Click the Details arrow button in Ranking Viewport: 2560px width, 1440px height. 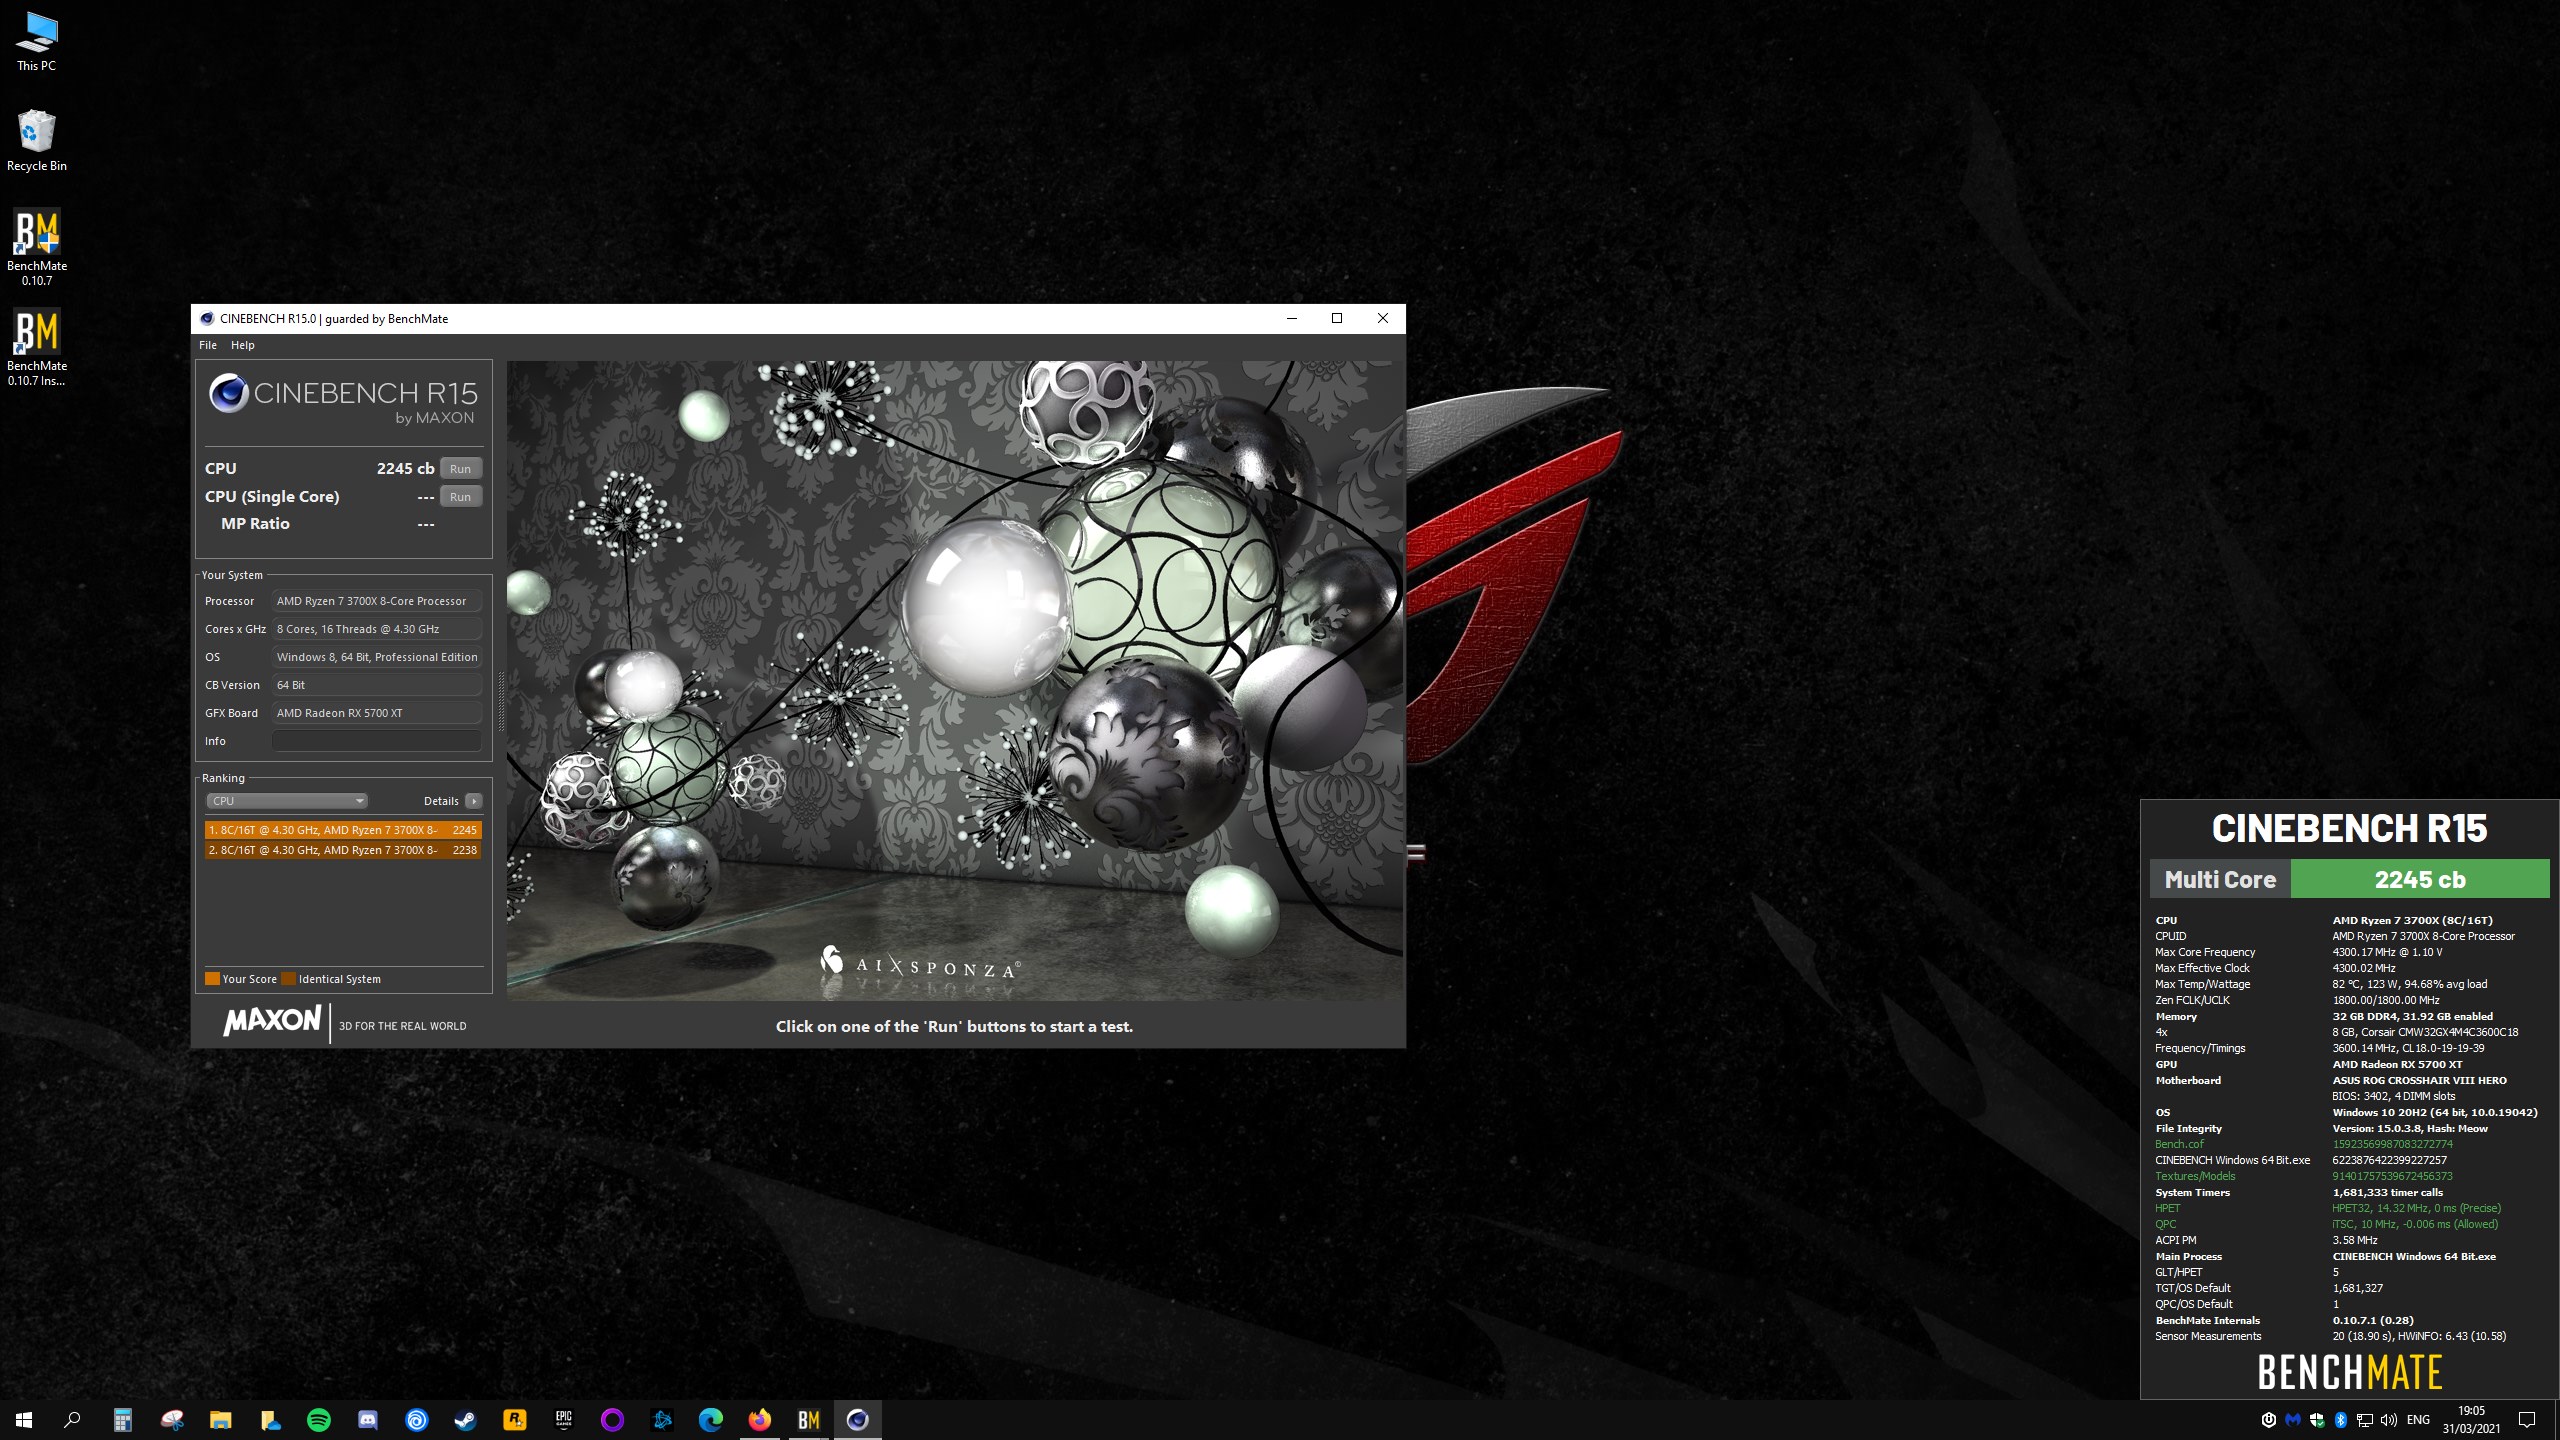[x=474, y=801]
